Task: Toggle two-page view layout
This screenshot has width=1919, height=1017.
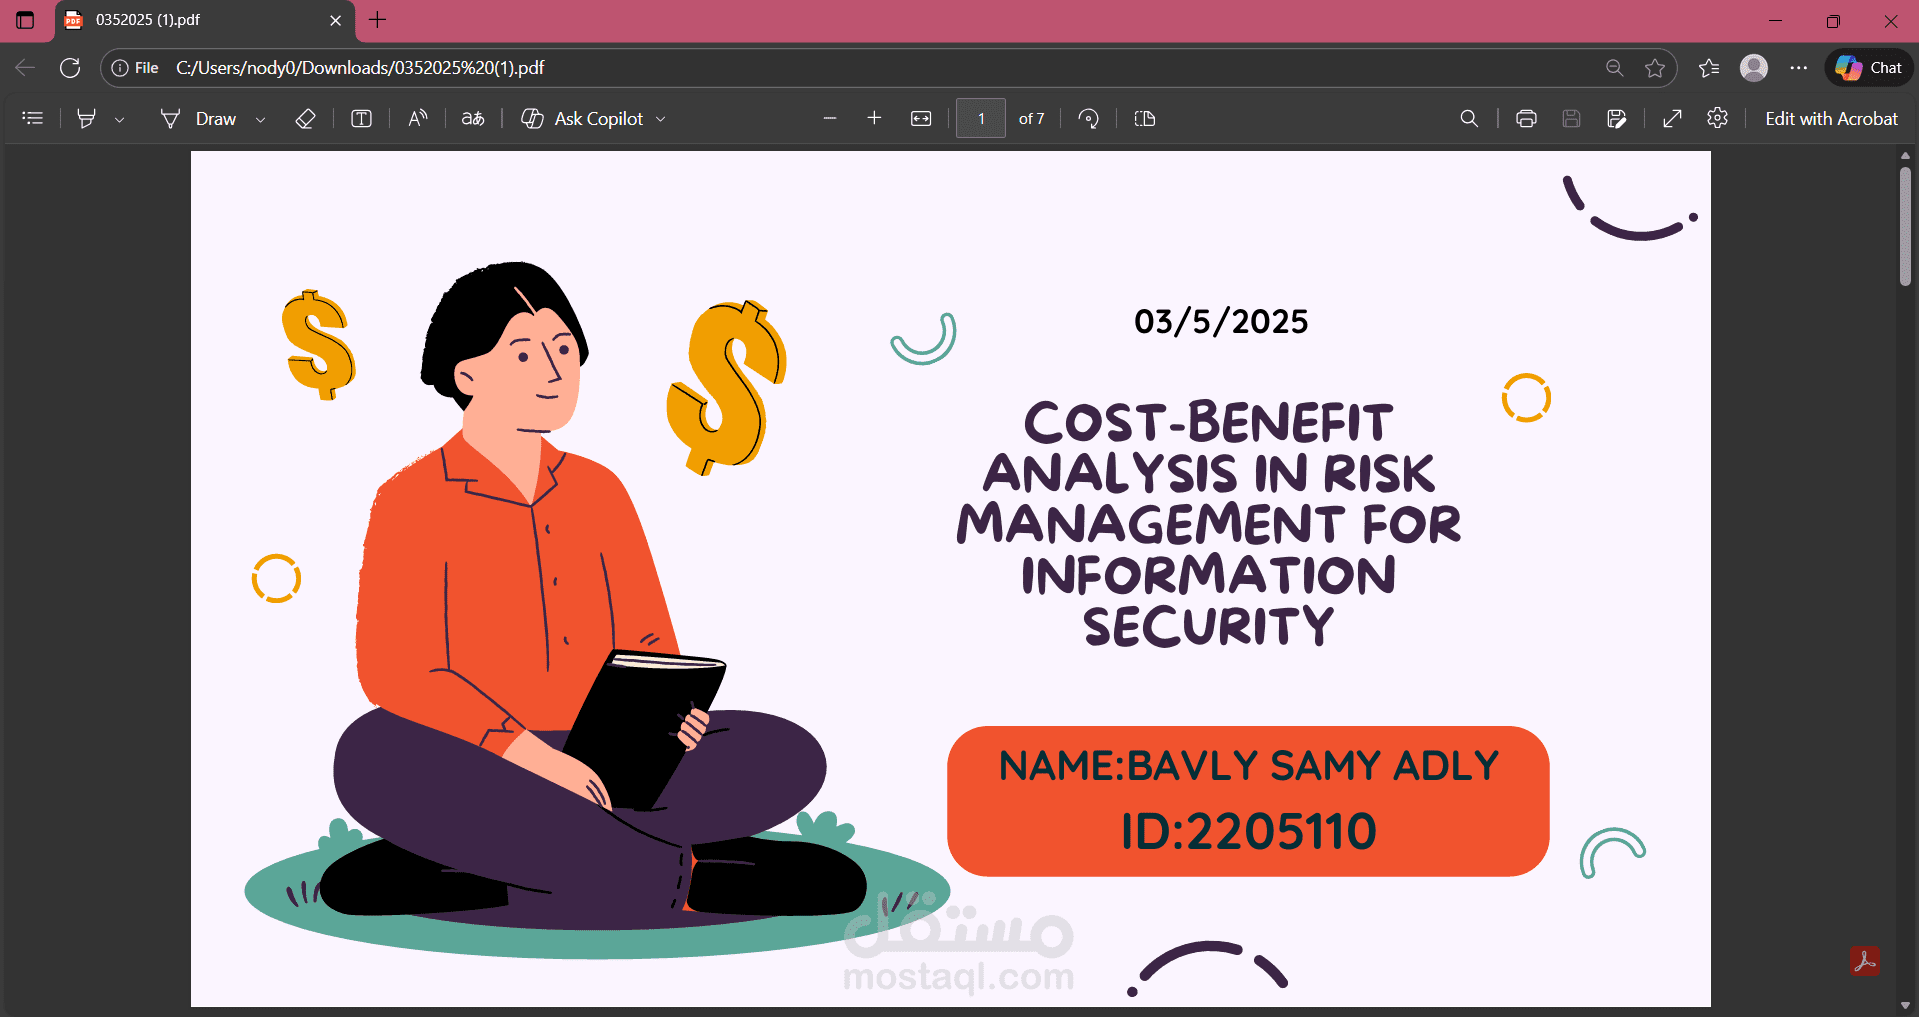Action: coord(1144,118)
